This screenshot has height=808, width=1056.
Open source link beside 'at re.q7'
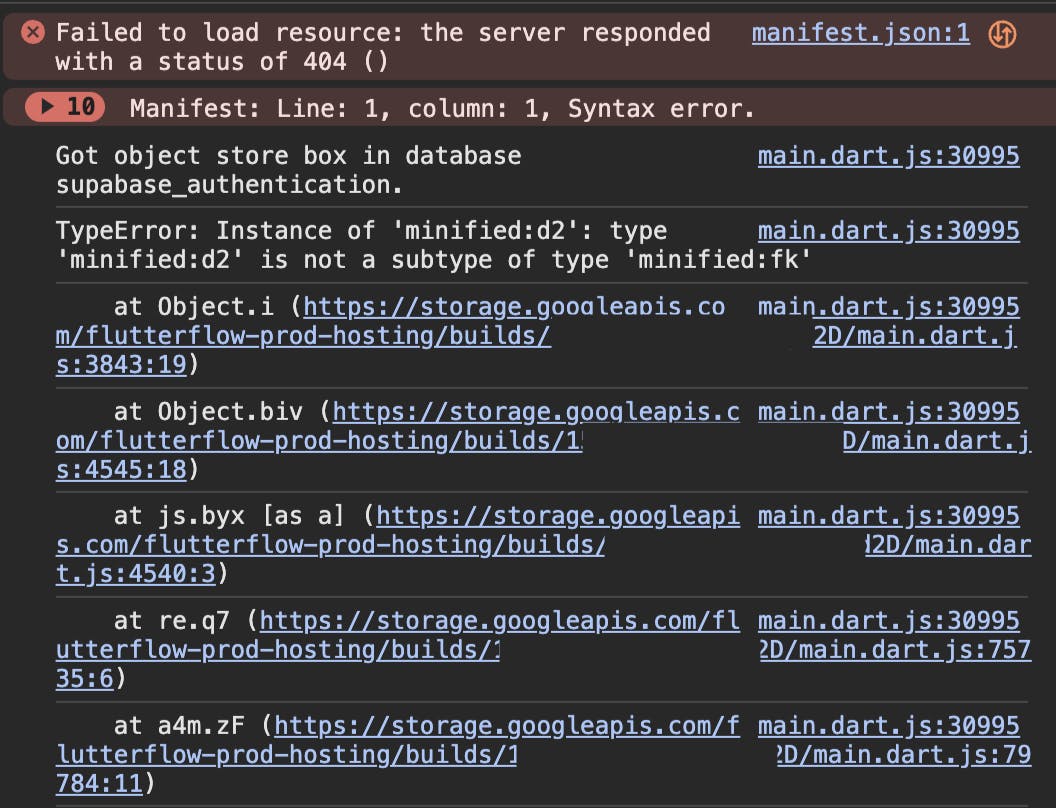point(888,621)
